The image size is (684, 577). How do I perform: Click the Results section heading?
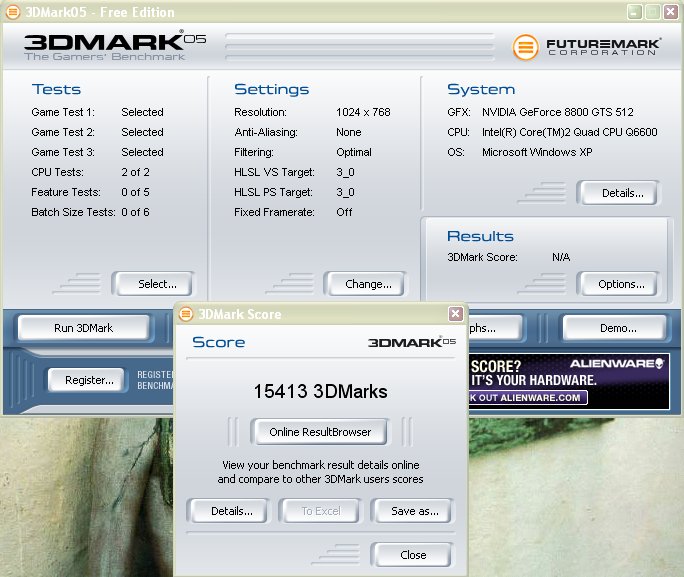point(480,236)
